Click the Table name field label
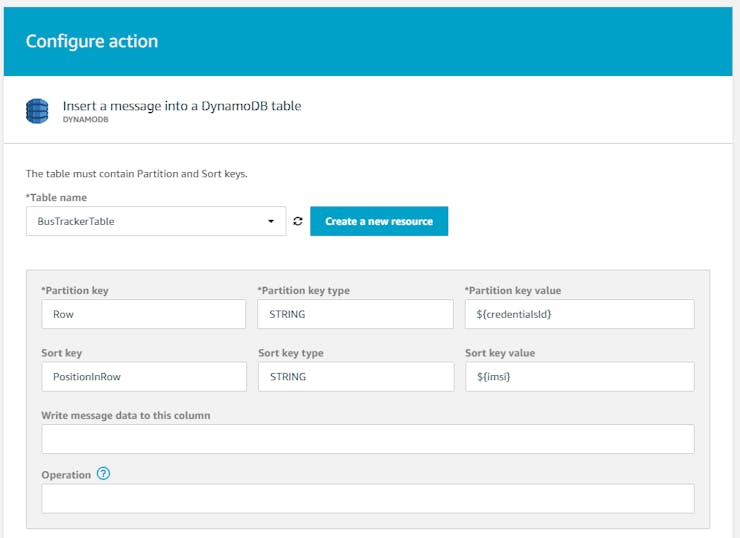740x538 pixels. point(56,197)
